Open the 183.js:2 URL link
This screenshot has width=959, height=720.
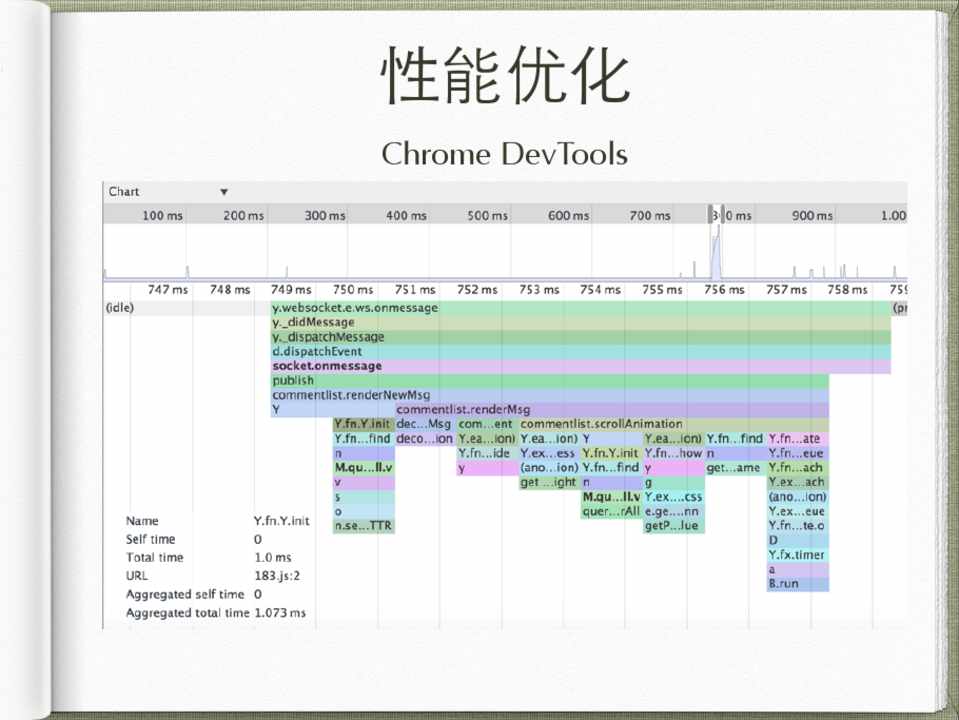pyautogui.click(x=277, y=576)
